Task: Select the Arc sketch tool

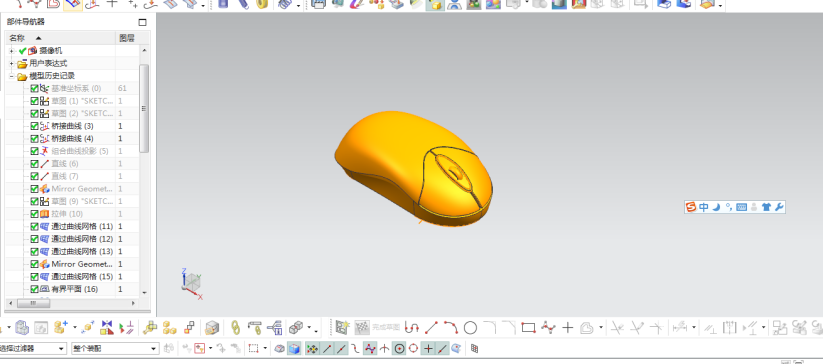Action: pos(451,328)
